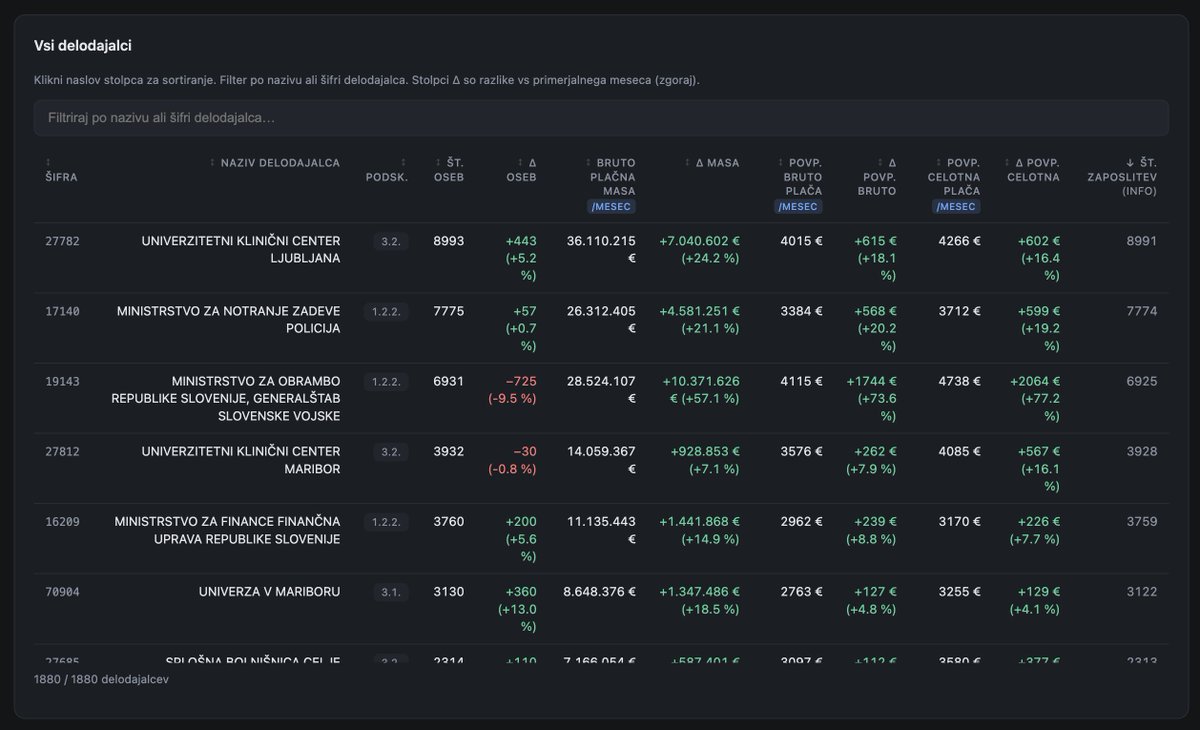This screenshot has height=730, width=1200.
Task: Click /MESEC badge under Povp. celotna plača
Action: click(957, 207)
